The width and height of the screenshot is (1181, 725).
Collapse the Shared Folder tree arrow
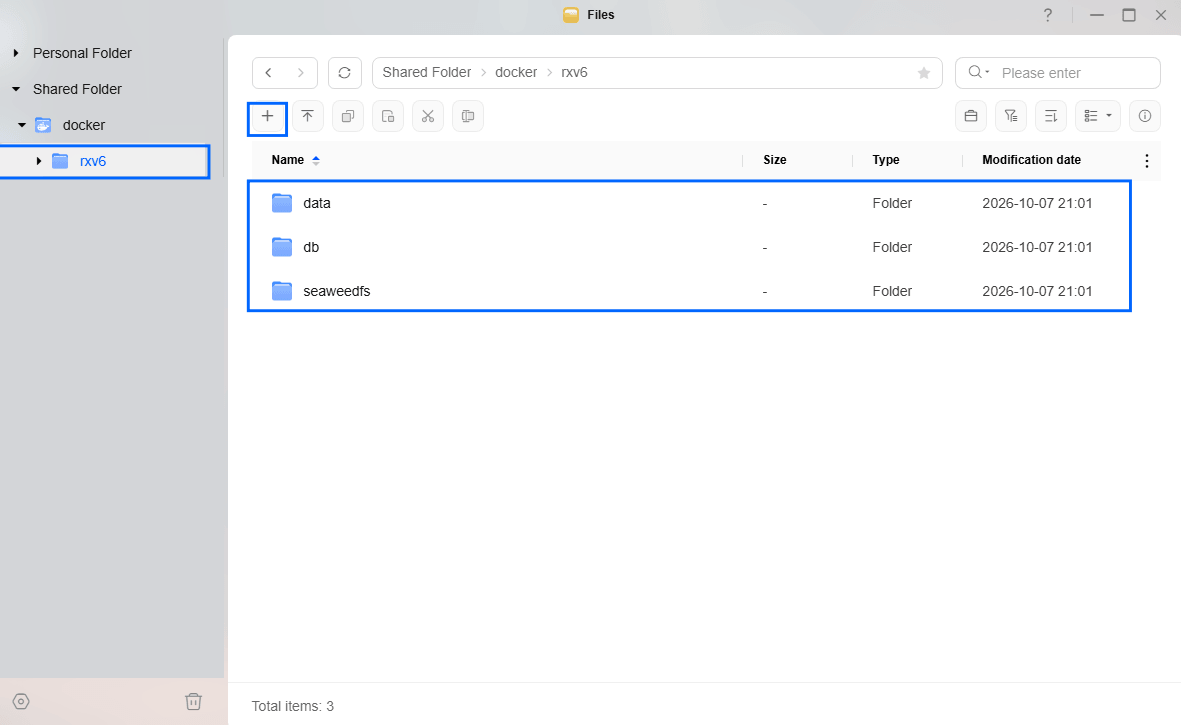(16, 90)
